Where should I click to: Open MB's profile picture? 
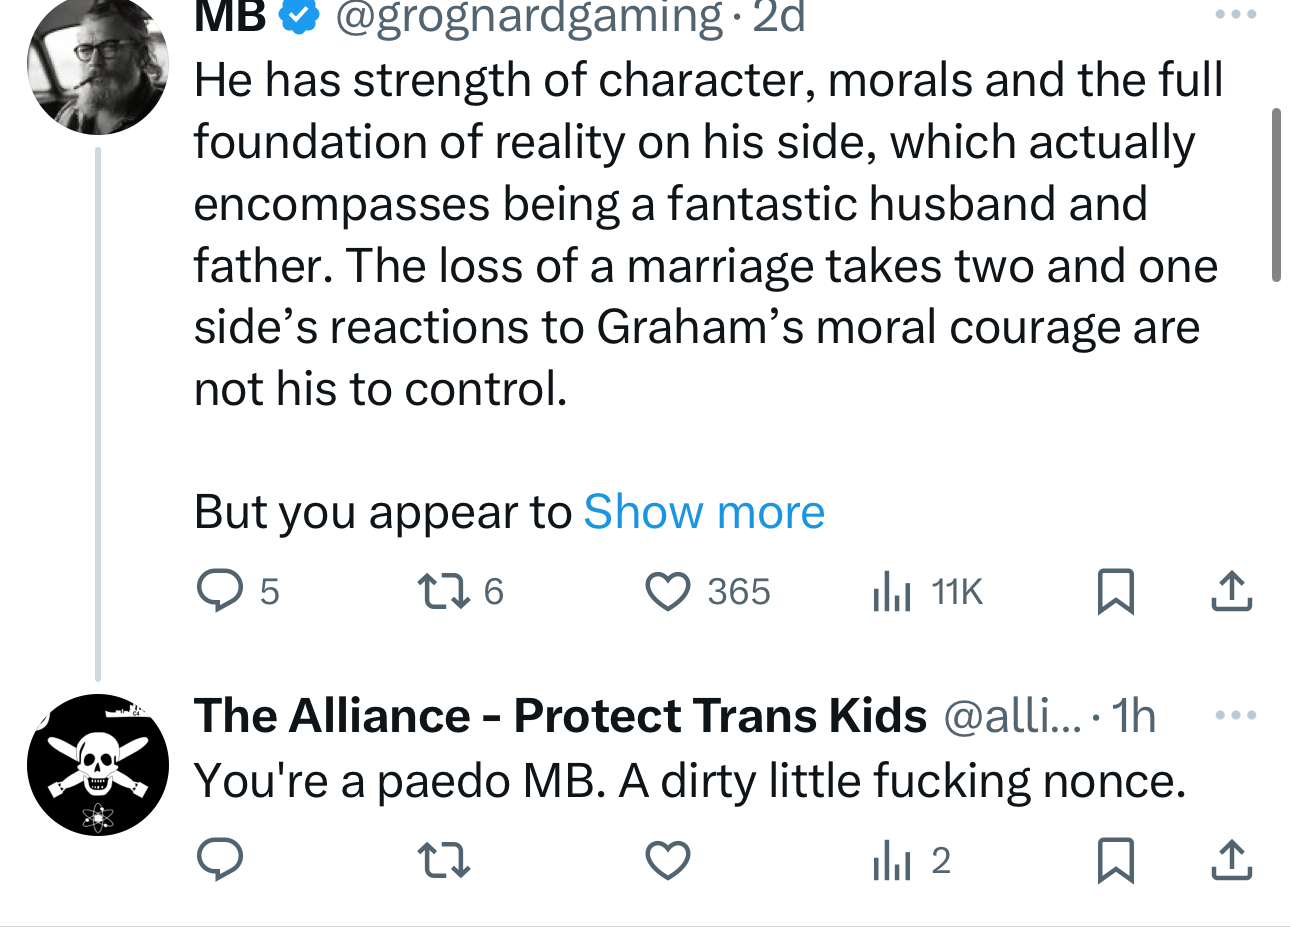pos(98,65)
